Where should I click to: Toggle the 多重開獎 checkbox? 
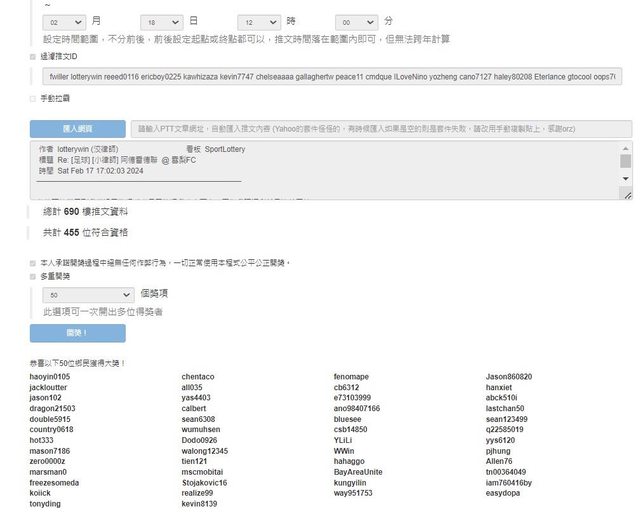33,275
